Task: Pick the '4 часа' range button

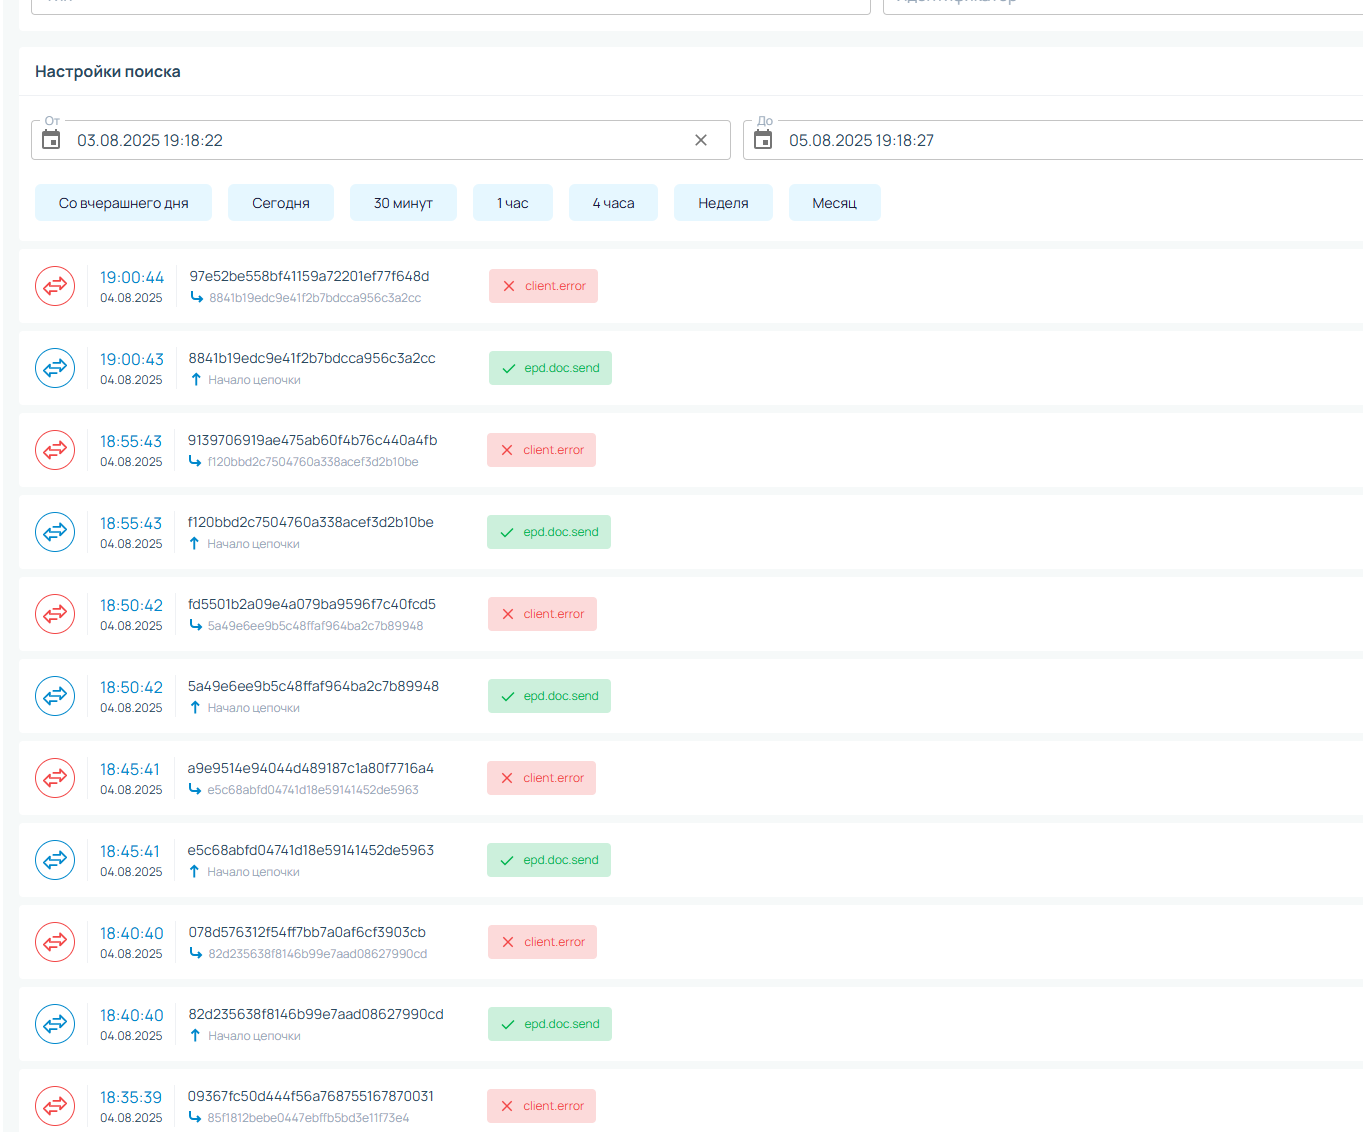Action: 613,203
